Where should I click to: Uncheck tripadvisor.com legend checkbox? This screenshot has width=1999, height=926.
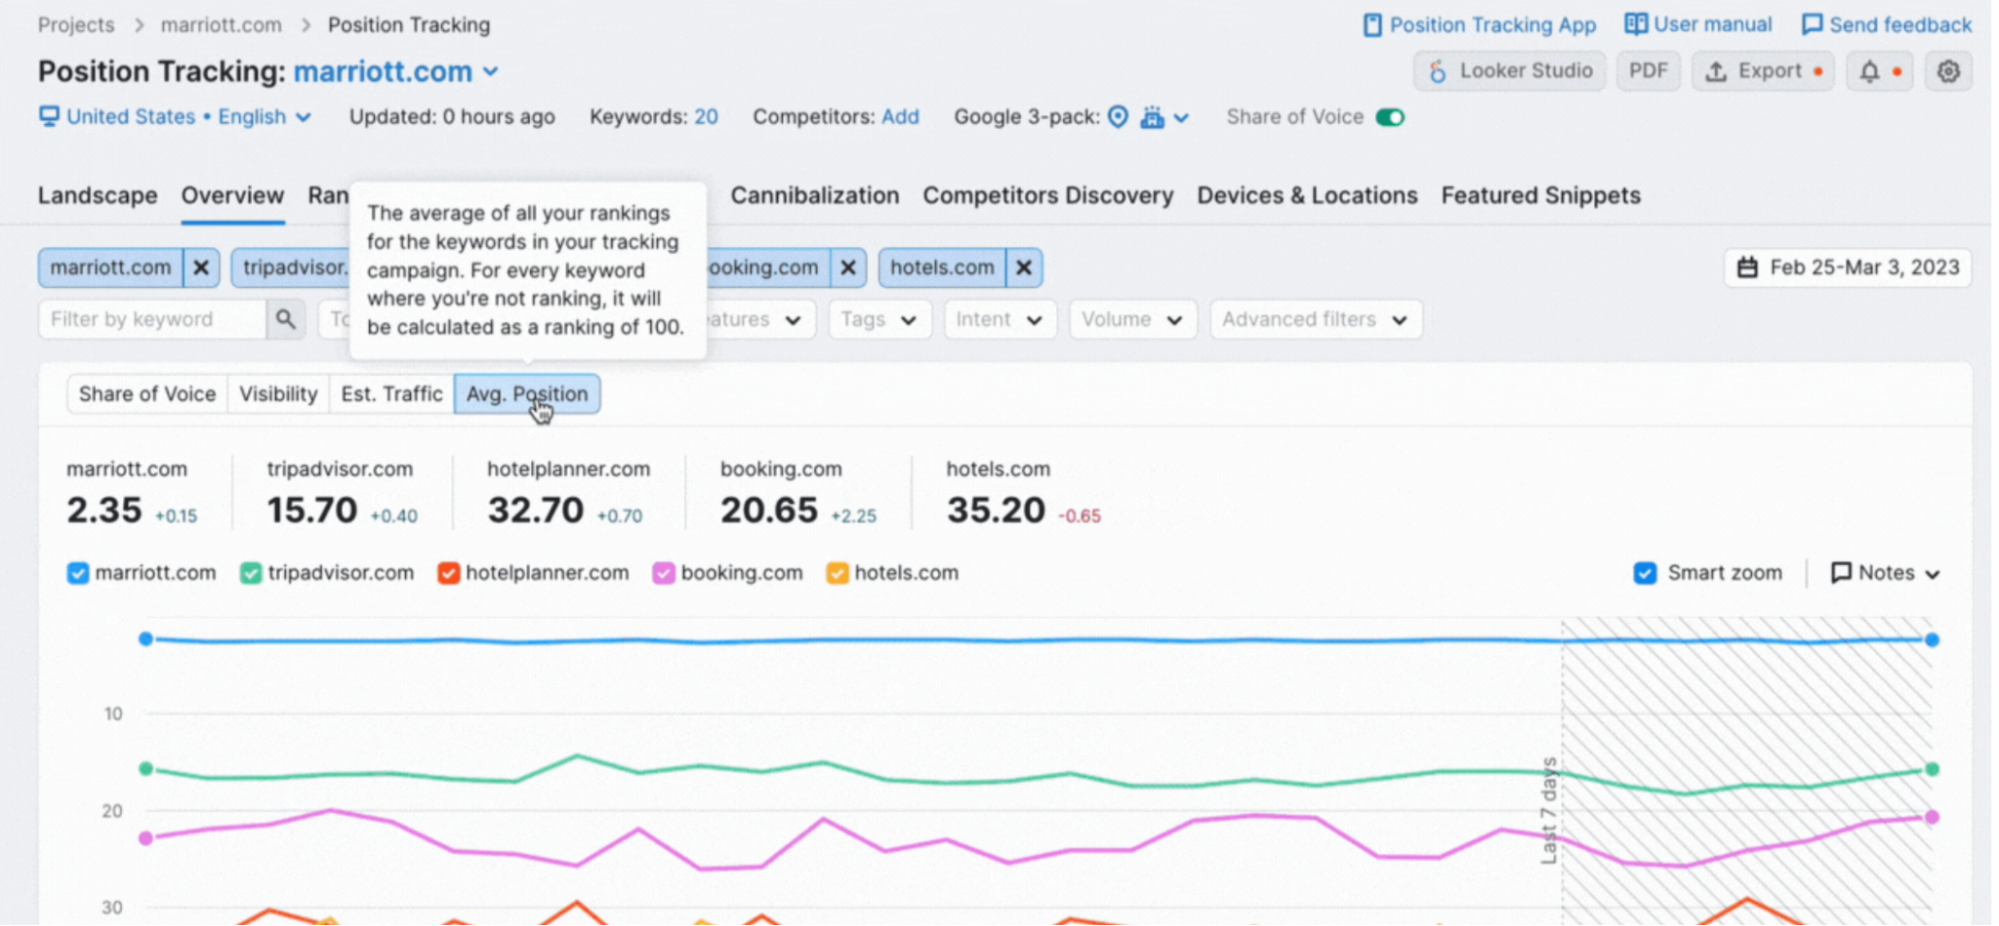tap(251, 573)
